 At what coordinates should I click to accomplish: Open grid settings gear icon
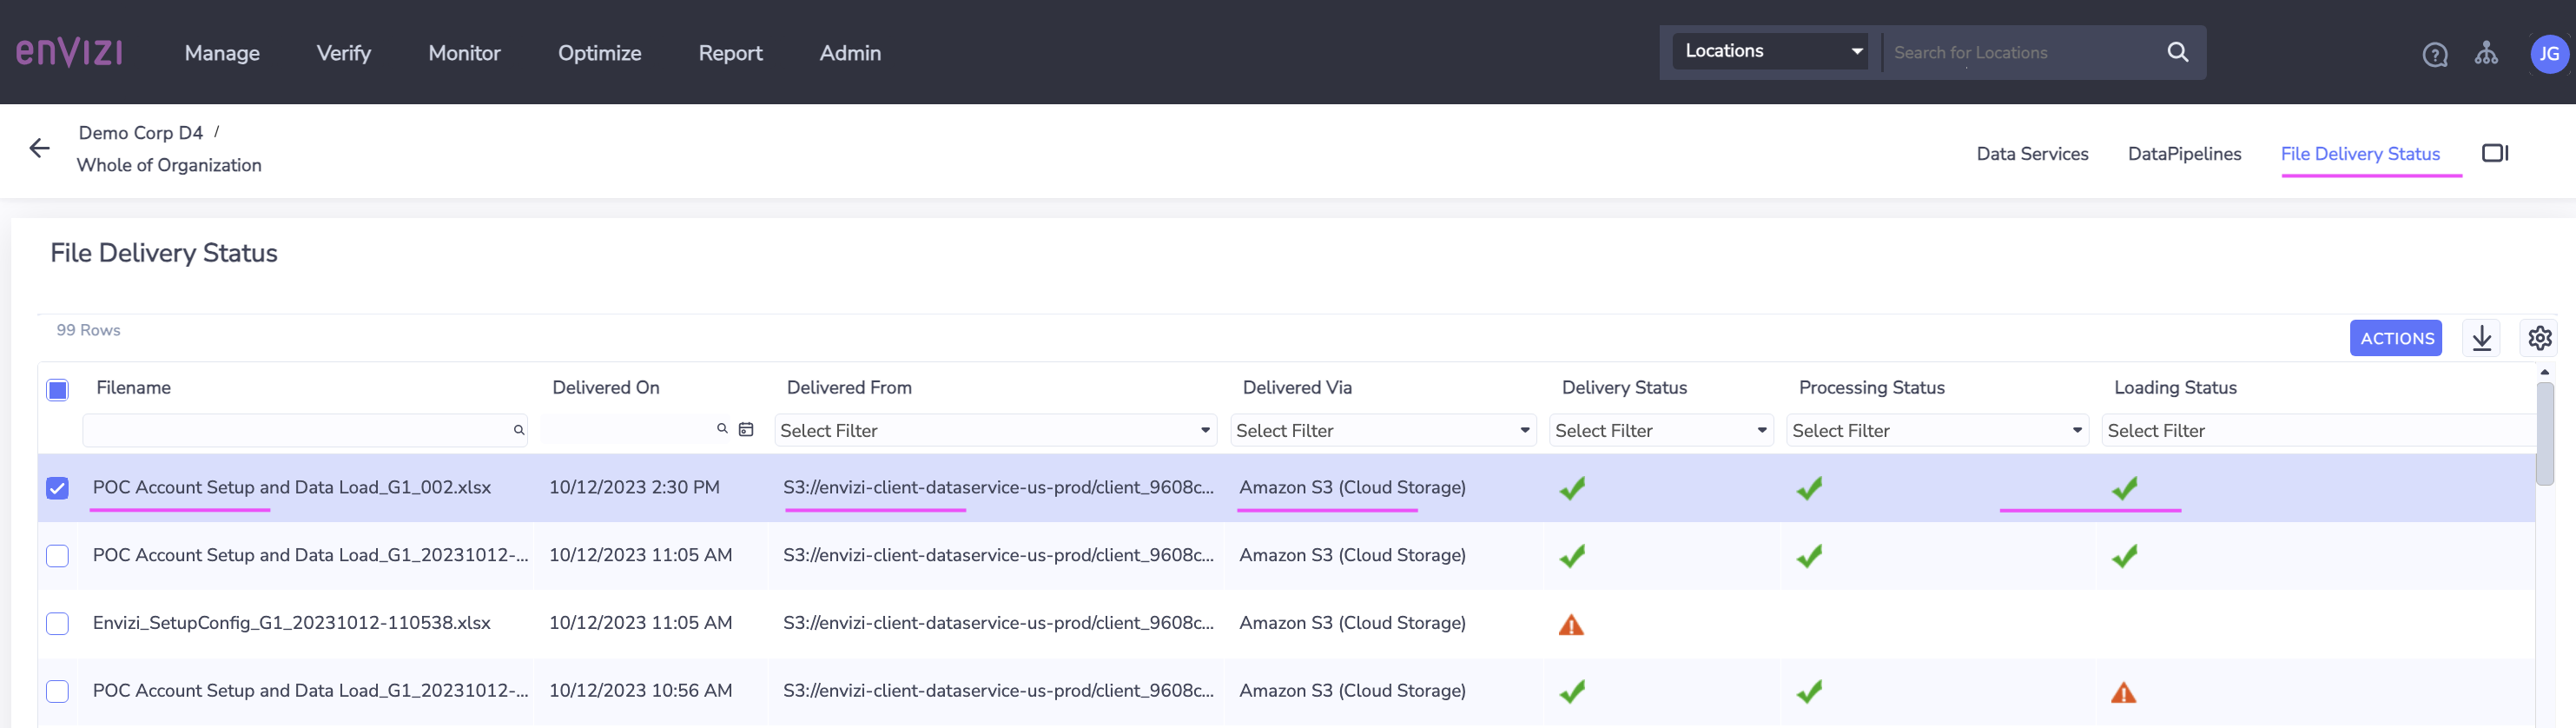click(x=2539, y=338)
